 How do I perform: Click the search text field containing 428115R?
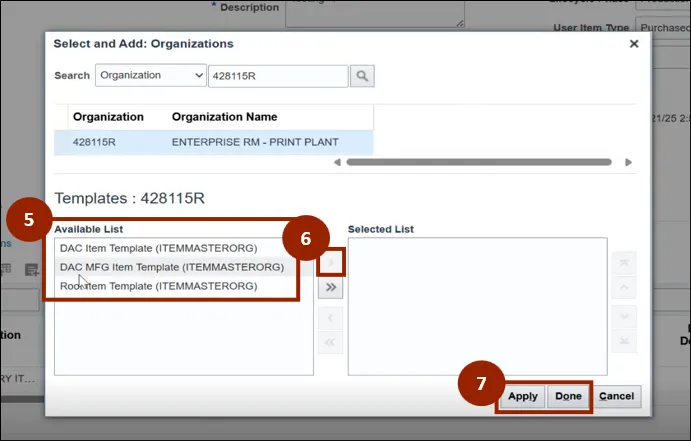pyautogui.click(x=277, y=76)
